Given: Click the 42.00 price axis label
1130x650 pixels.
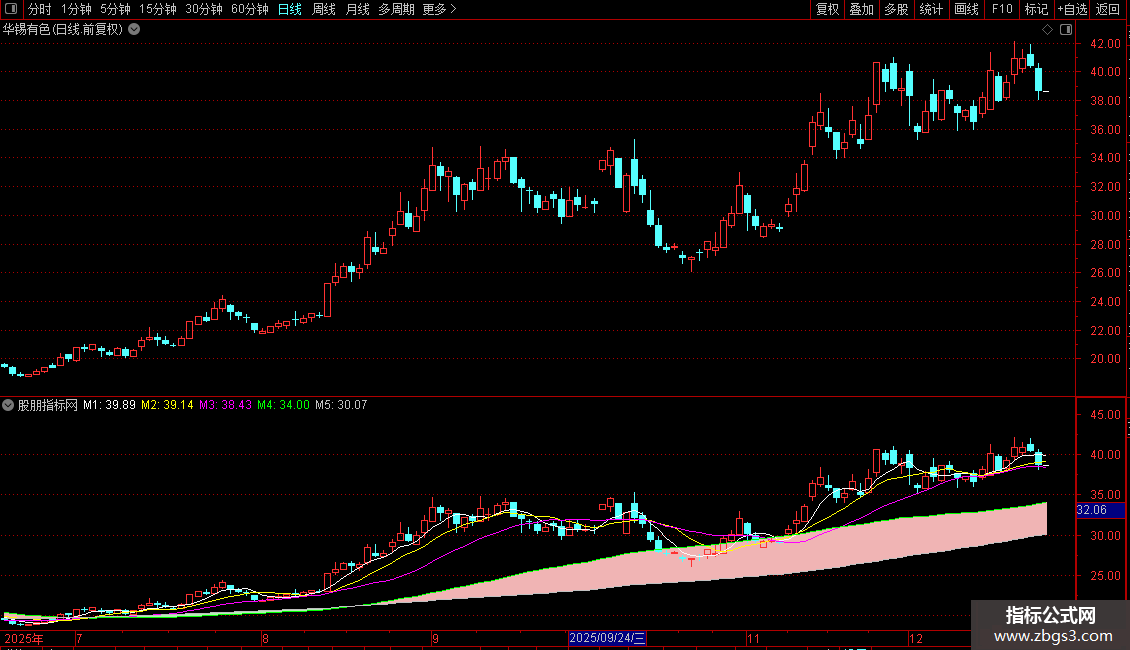Looking at the screenshot, I should tap(1105, 44).
